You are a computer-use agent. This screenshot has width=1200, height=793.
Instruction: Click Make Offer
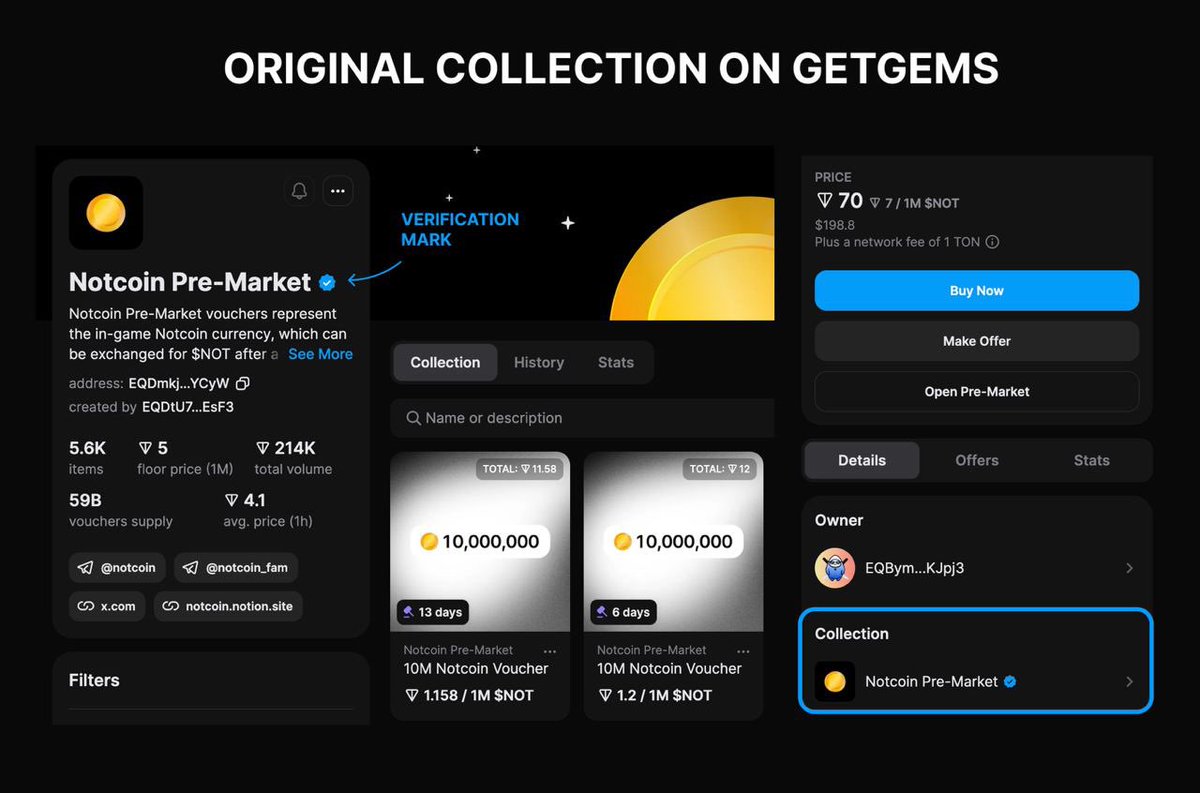point(976,341)
